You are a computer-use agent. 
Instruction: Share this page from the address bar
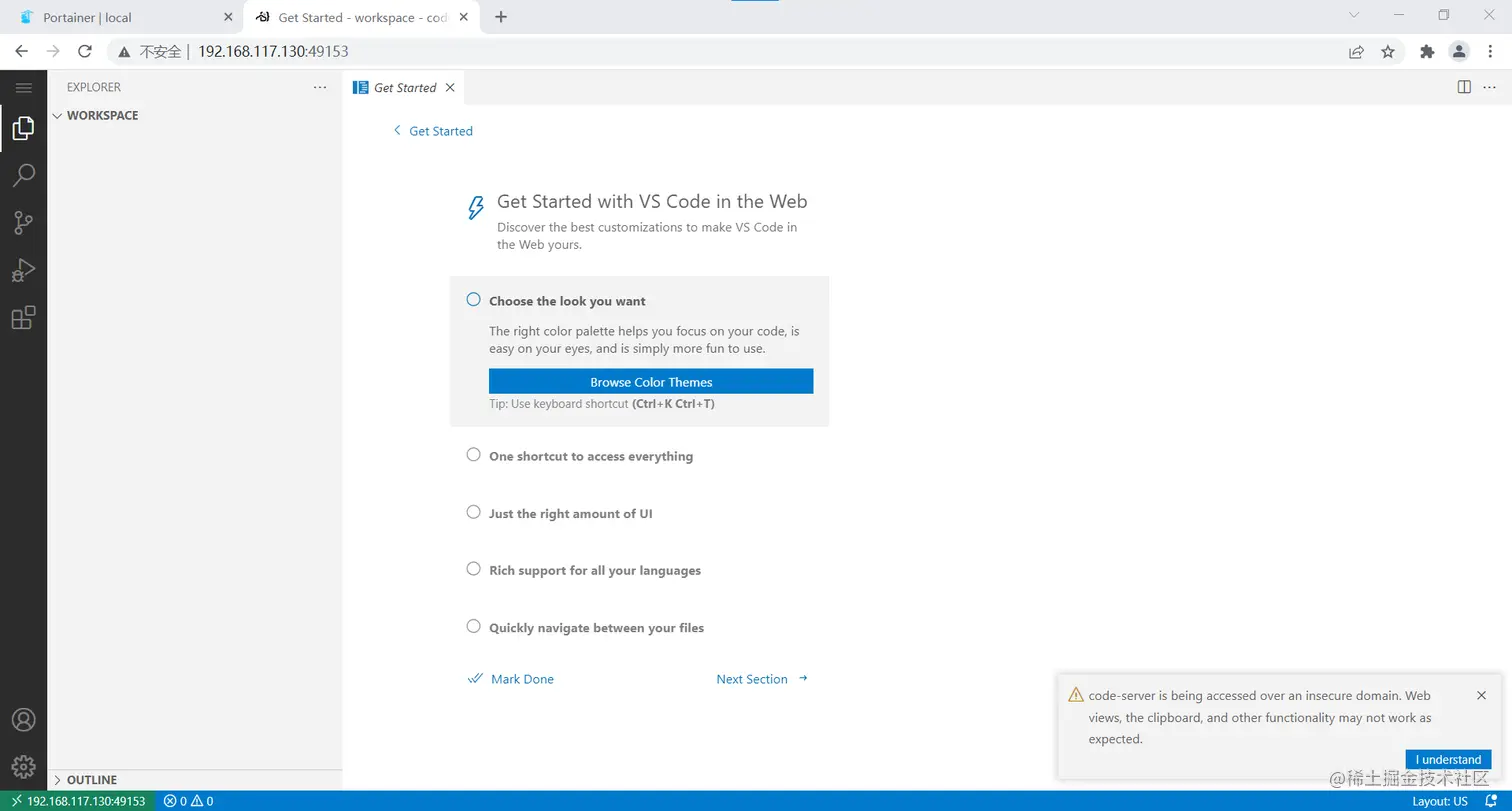point(1356,52)
